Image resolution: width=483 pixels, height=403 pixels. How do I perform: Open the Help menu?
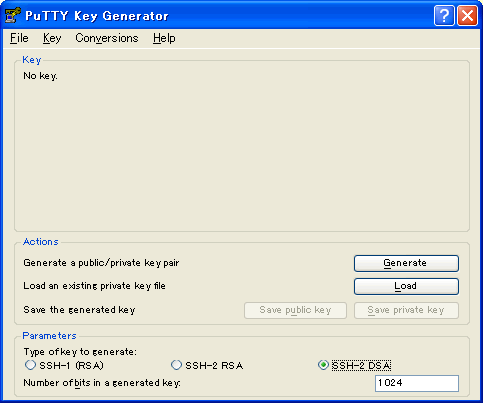(x=164, y=38)
